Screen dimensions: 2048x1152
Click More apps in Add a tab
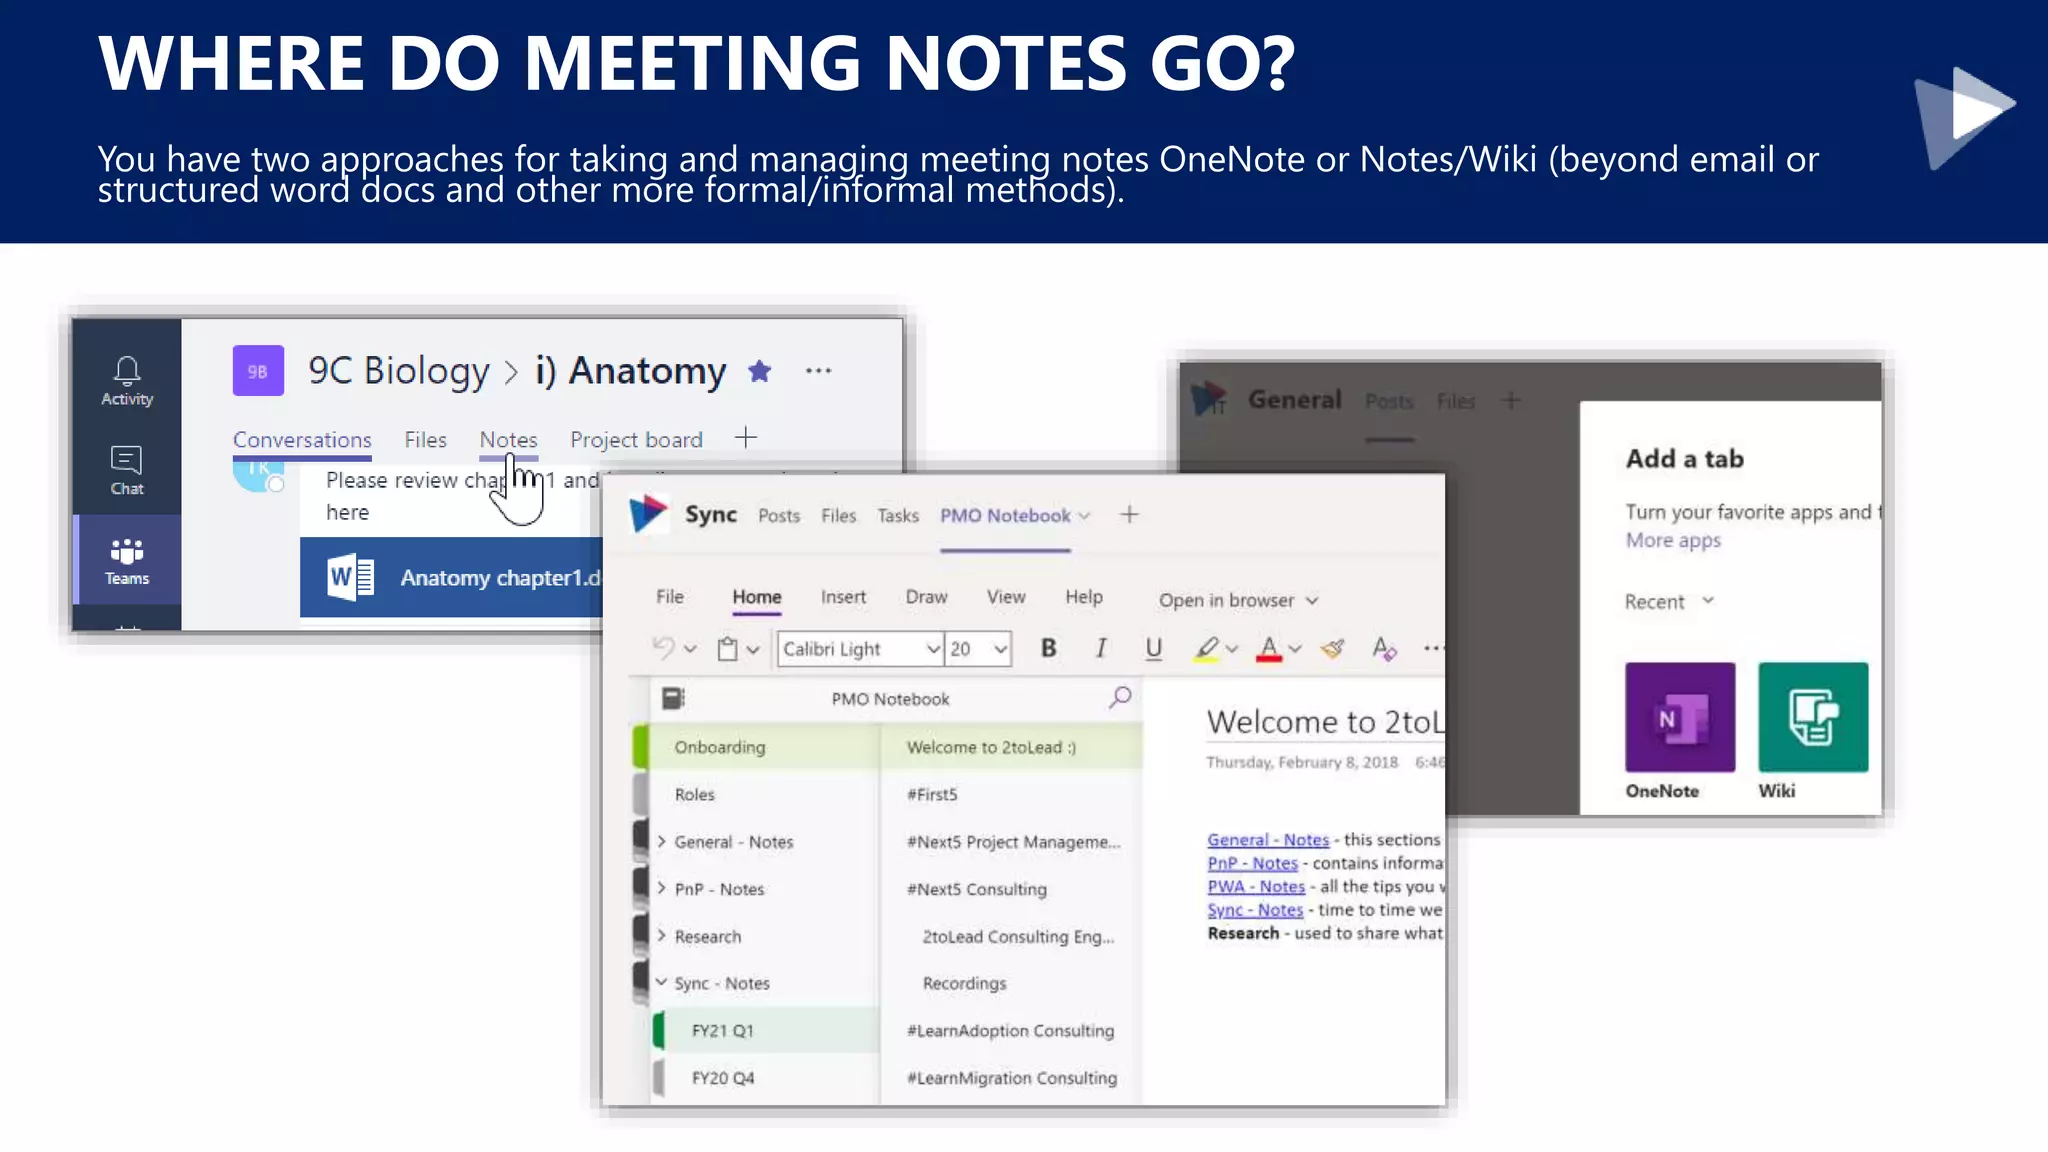(1673, 540)
